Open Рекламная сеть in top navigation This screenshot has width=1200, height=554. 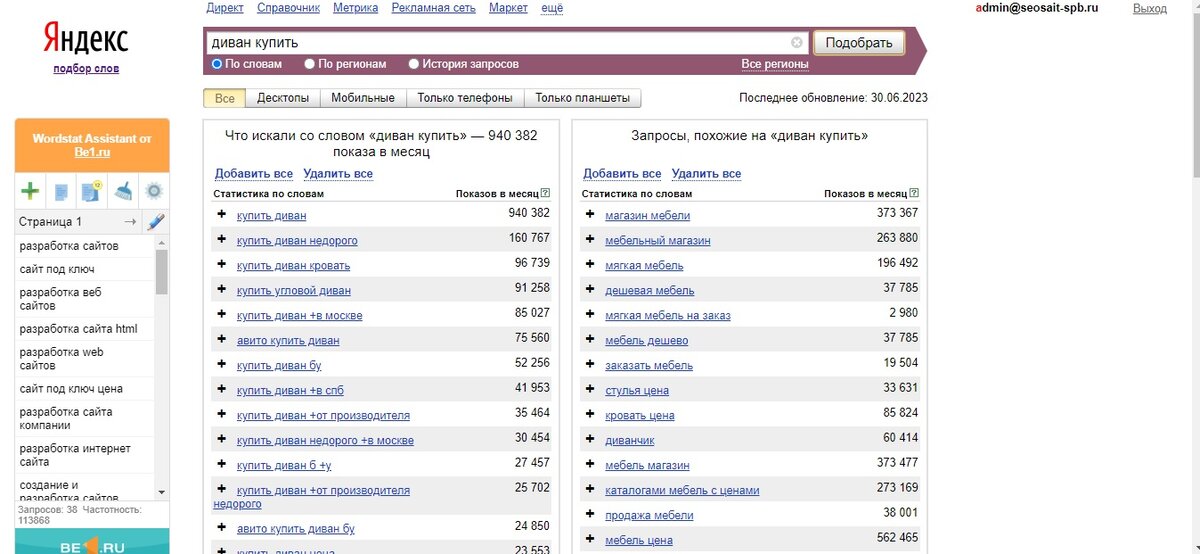click(x=434, y=8)
